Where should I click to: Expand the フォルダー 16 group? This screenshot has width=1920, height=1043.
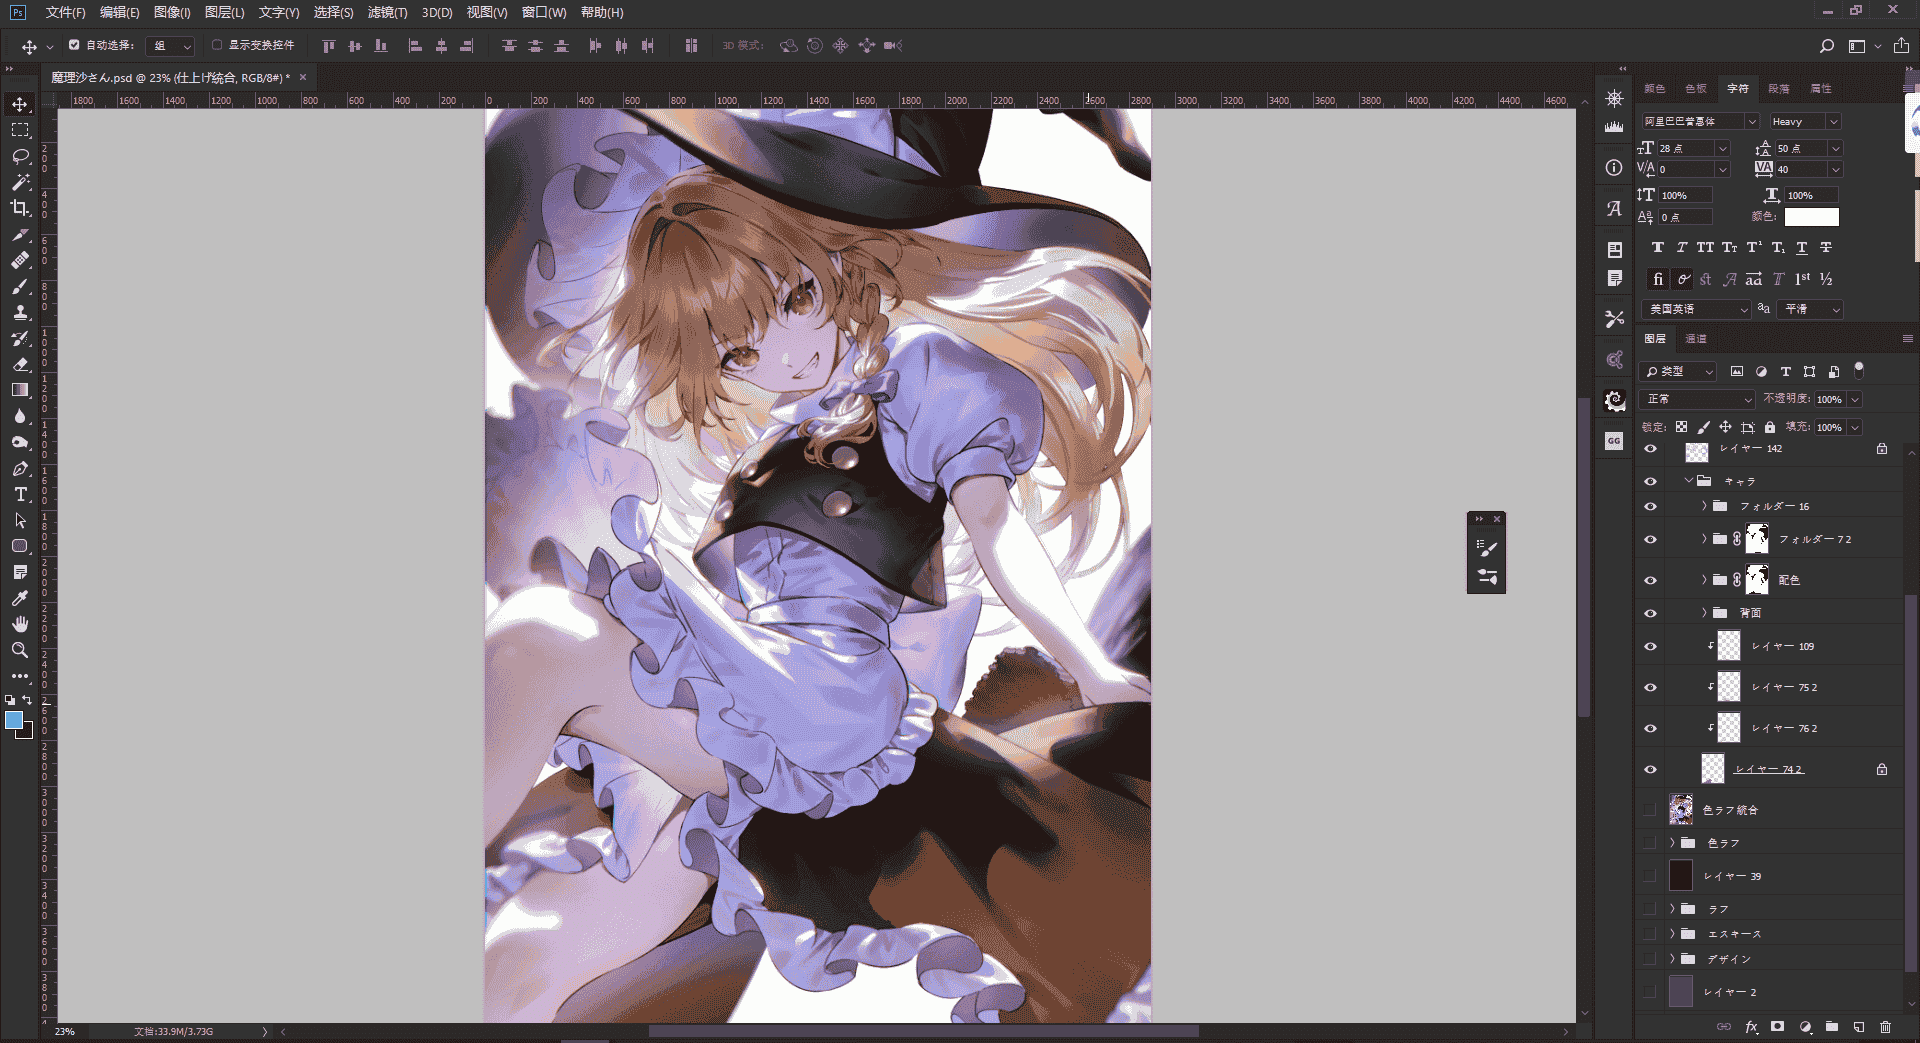click(1704, 506)
